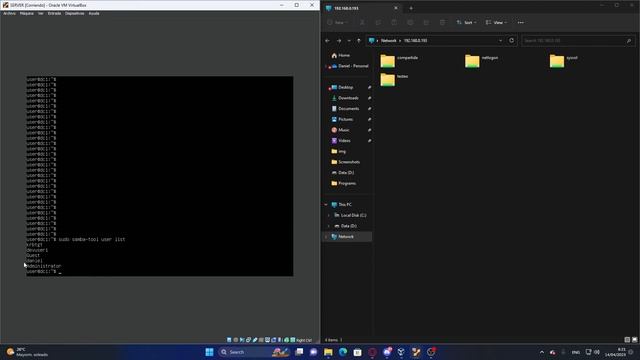Open the New item dropdown

point(338,22)
